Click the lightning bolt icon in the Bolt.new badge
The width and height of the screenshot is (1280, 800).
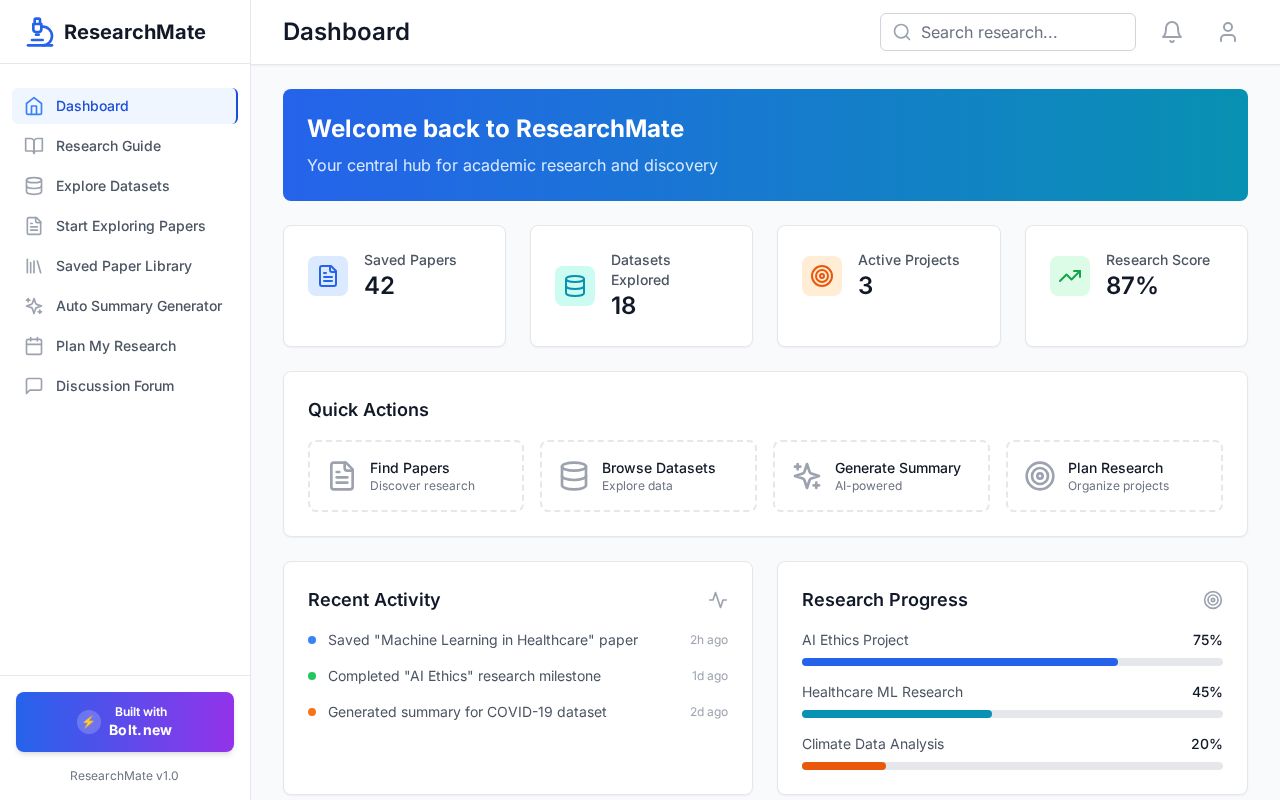89,722
